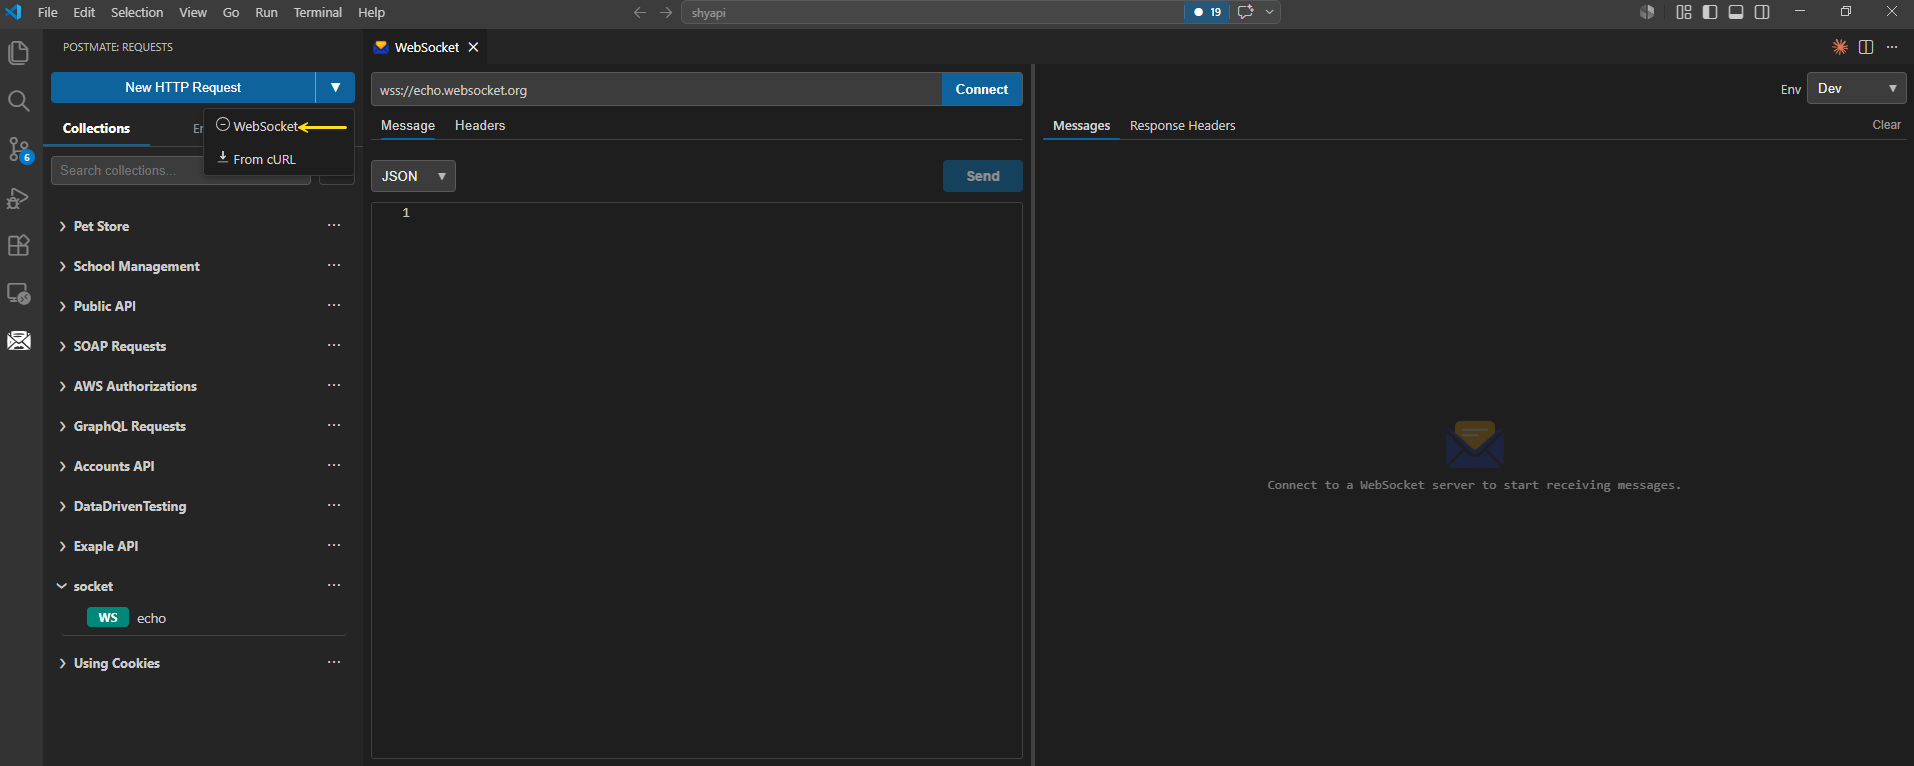Open options for Accounts API collection
The width and height of the screenshot is (1914, 766).
tap(334, 465)
